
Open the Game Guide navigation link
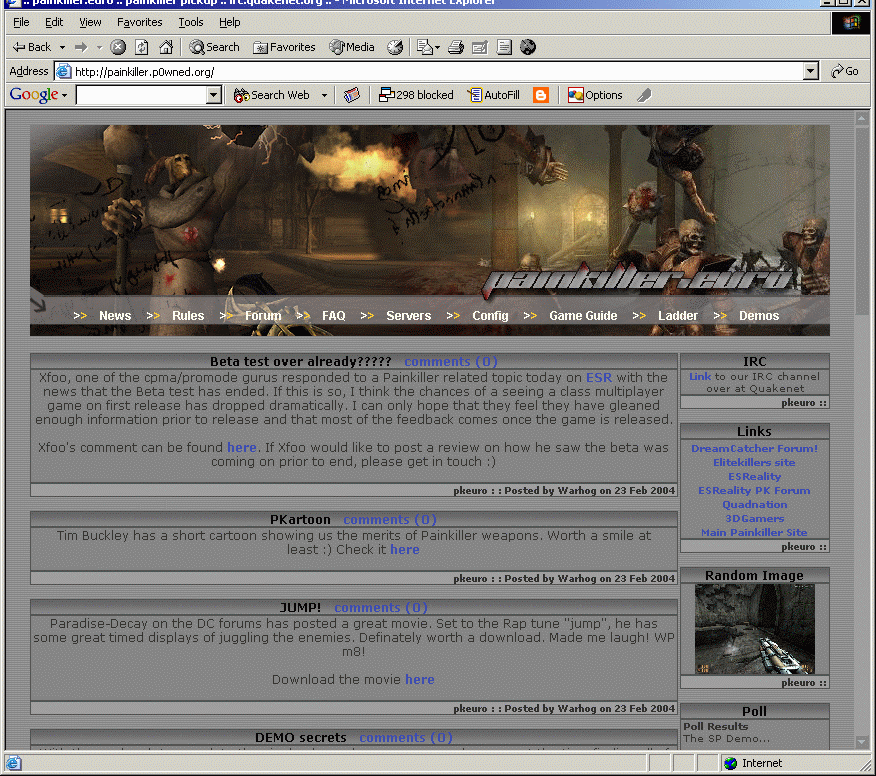(583, 316)
